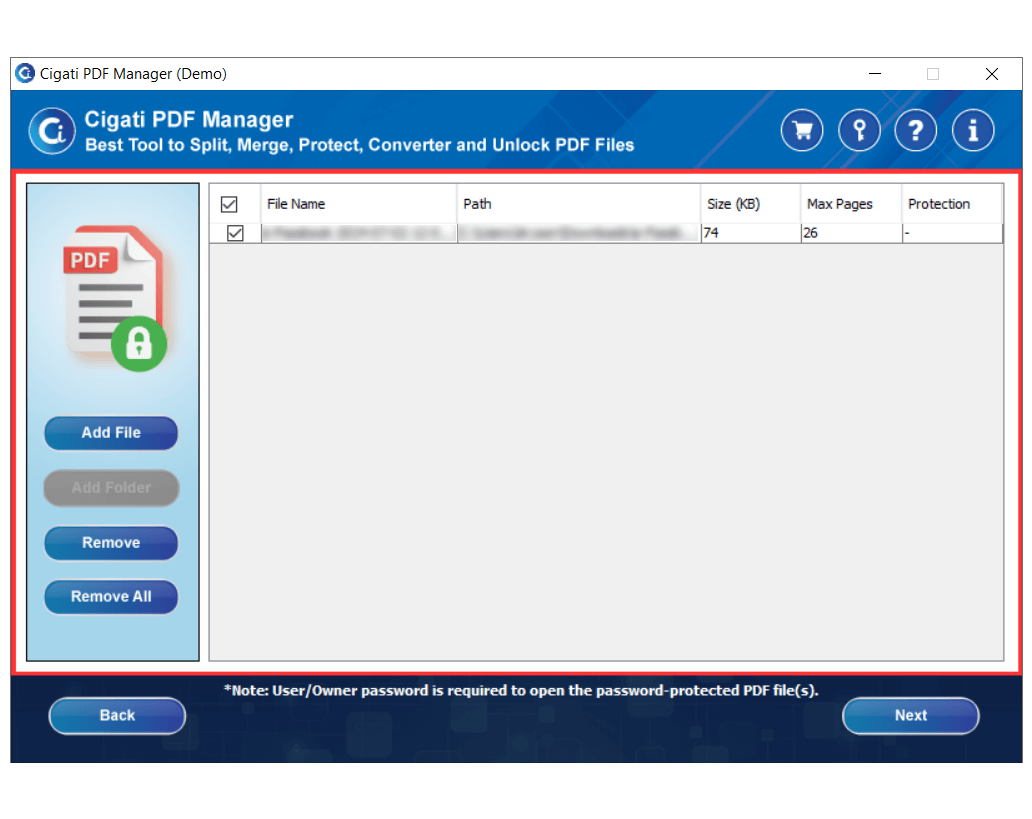Open the shopping cart purchase icon
This screenshot has width=1032, height=819.
pos(802,130)
